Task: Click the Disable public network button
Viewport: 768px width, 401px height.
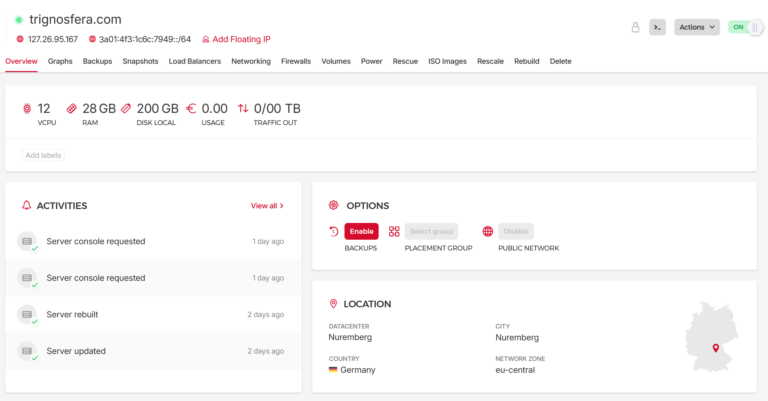Action: tap(516, 231)
